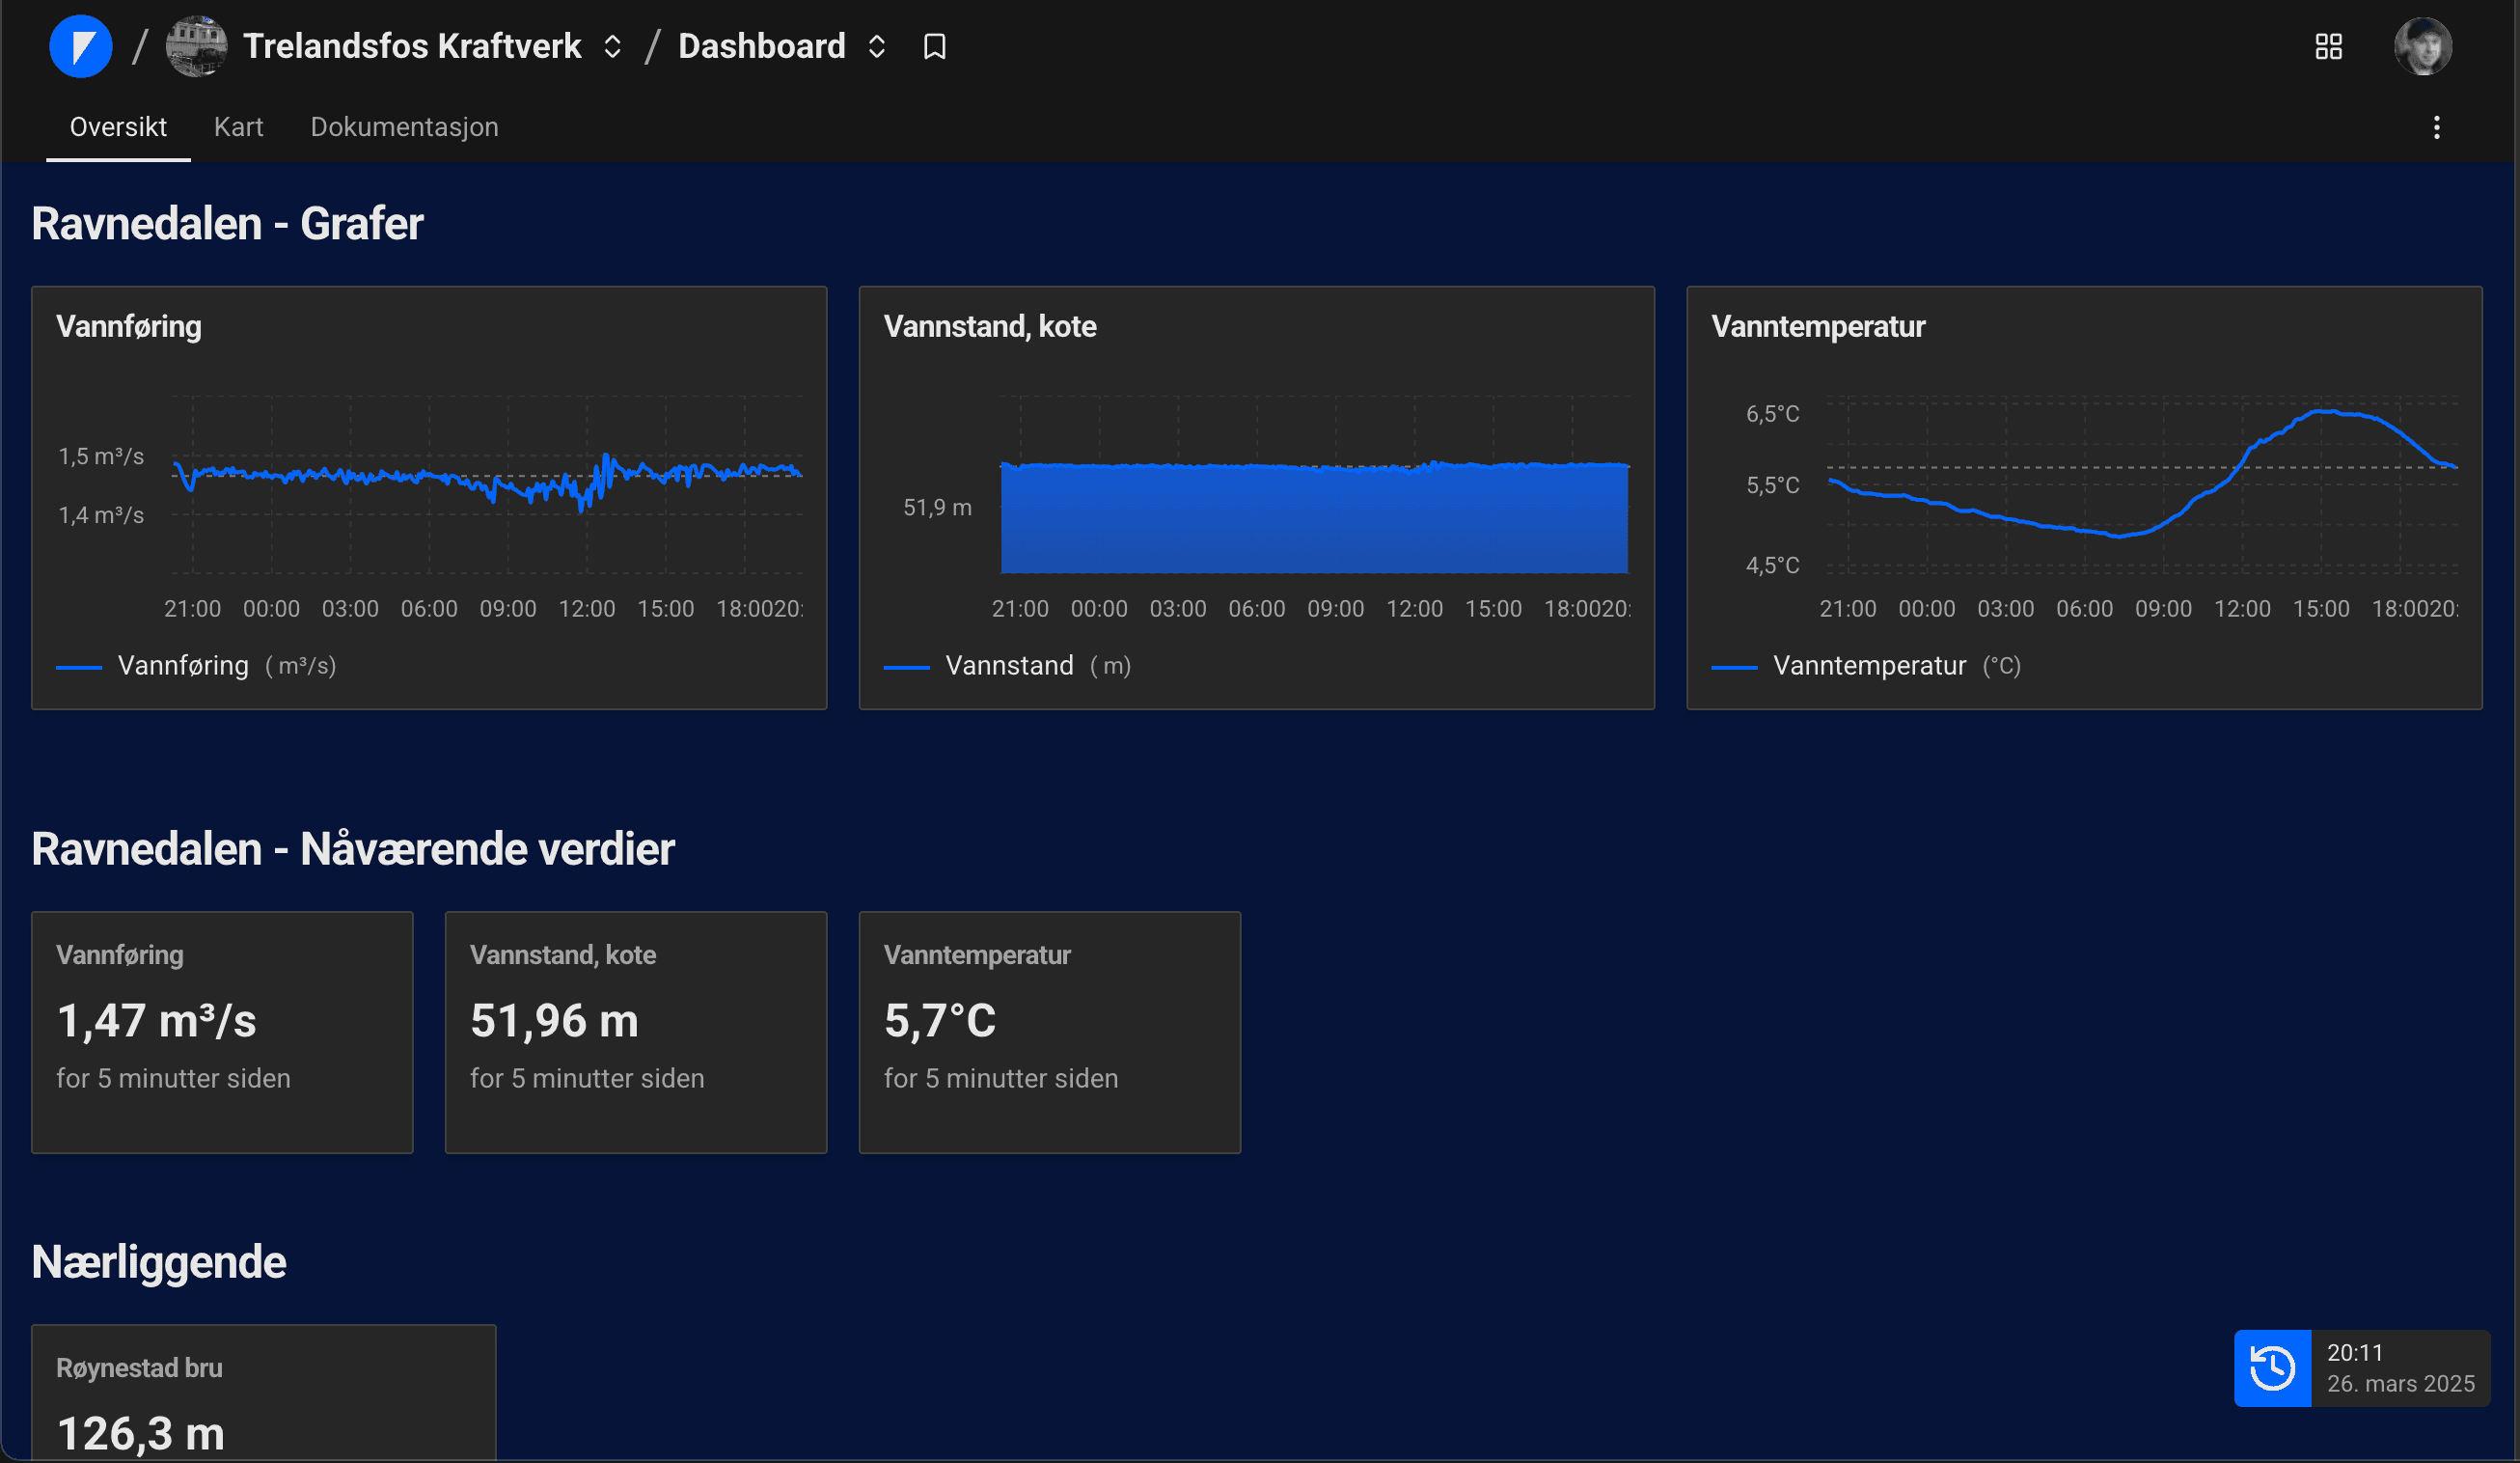
Task: Open the three-dot options menu
Action: click(x=2436, y=127)
